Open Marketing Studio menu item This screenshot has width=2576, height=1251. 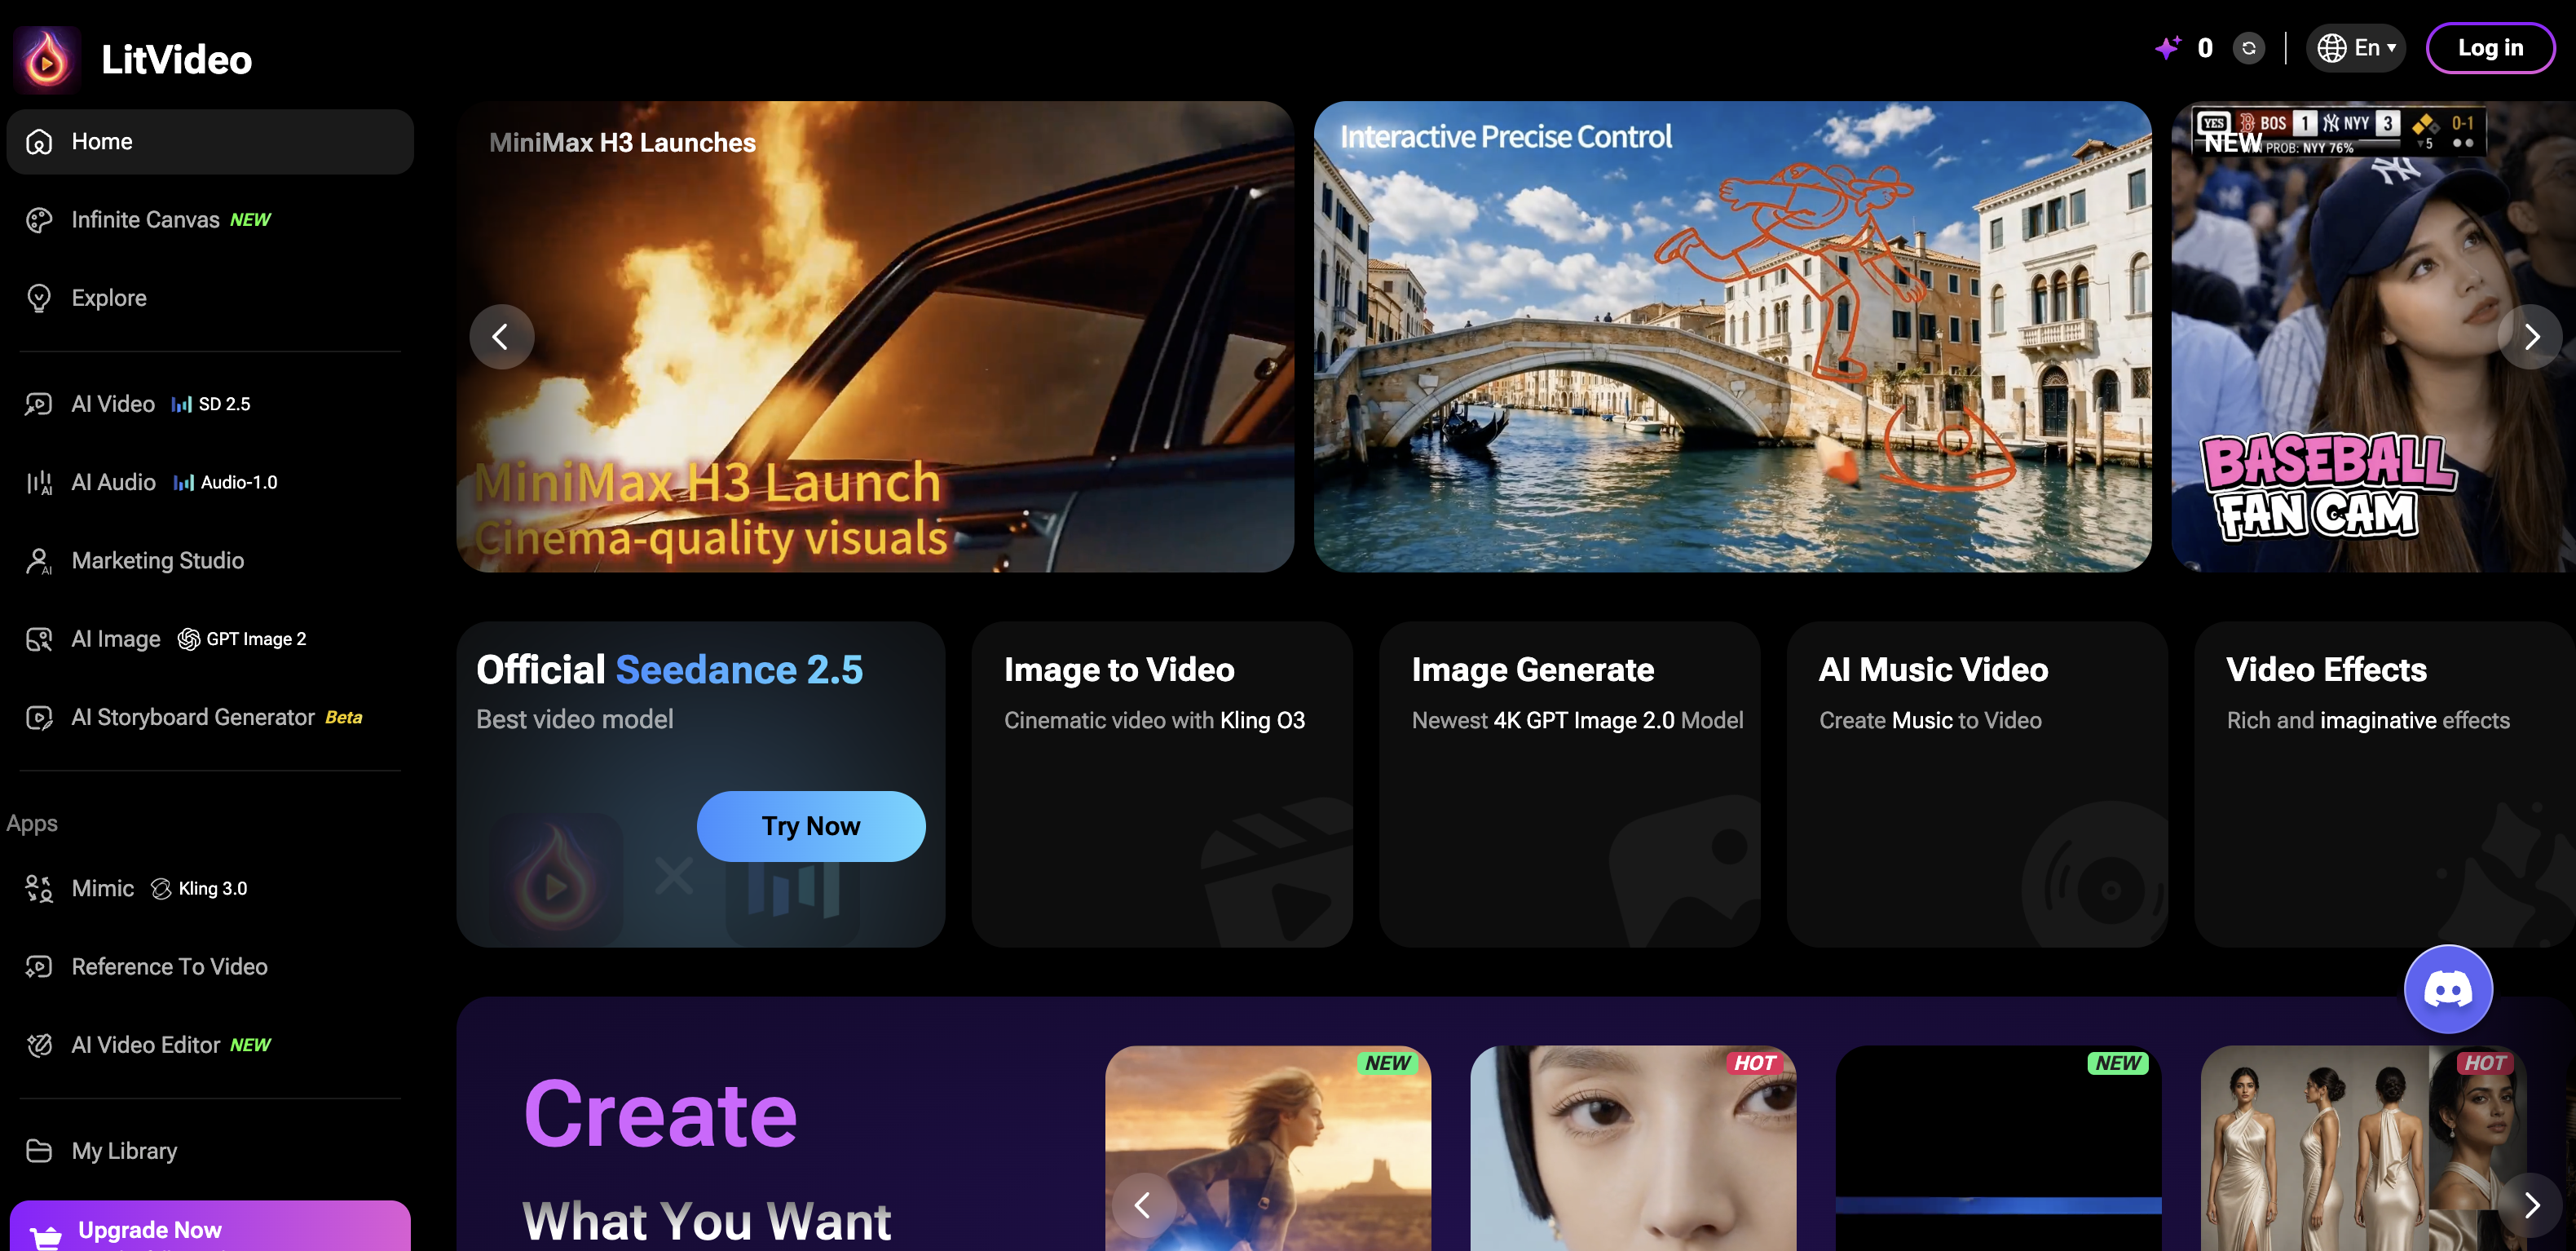(x=210, y=561)
